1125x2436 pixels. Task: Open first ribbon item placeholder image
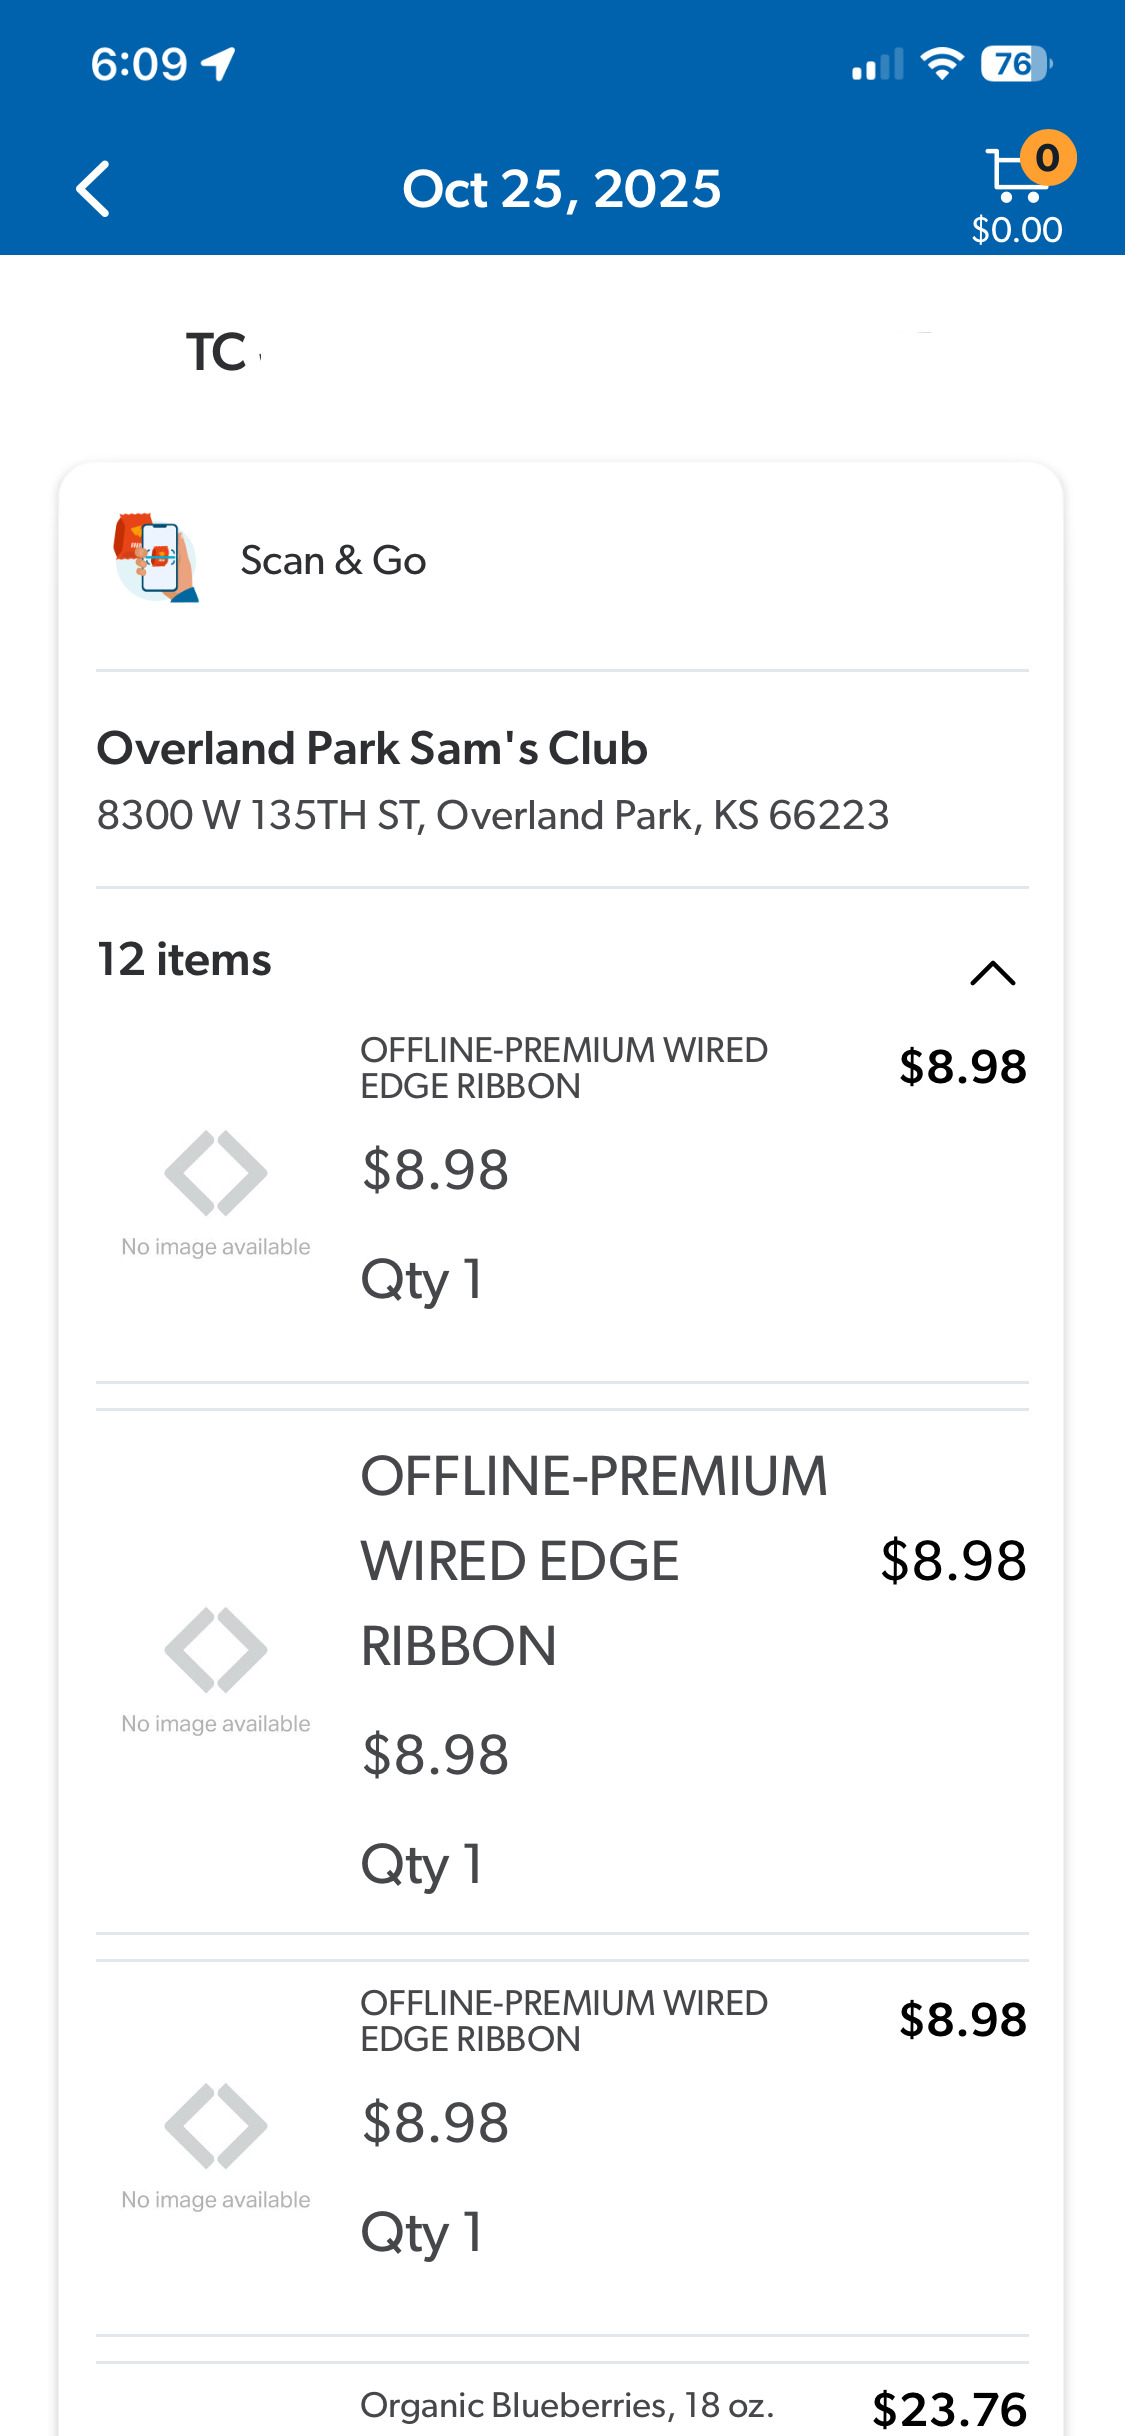click(x=216, y=1191)
